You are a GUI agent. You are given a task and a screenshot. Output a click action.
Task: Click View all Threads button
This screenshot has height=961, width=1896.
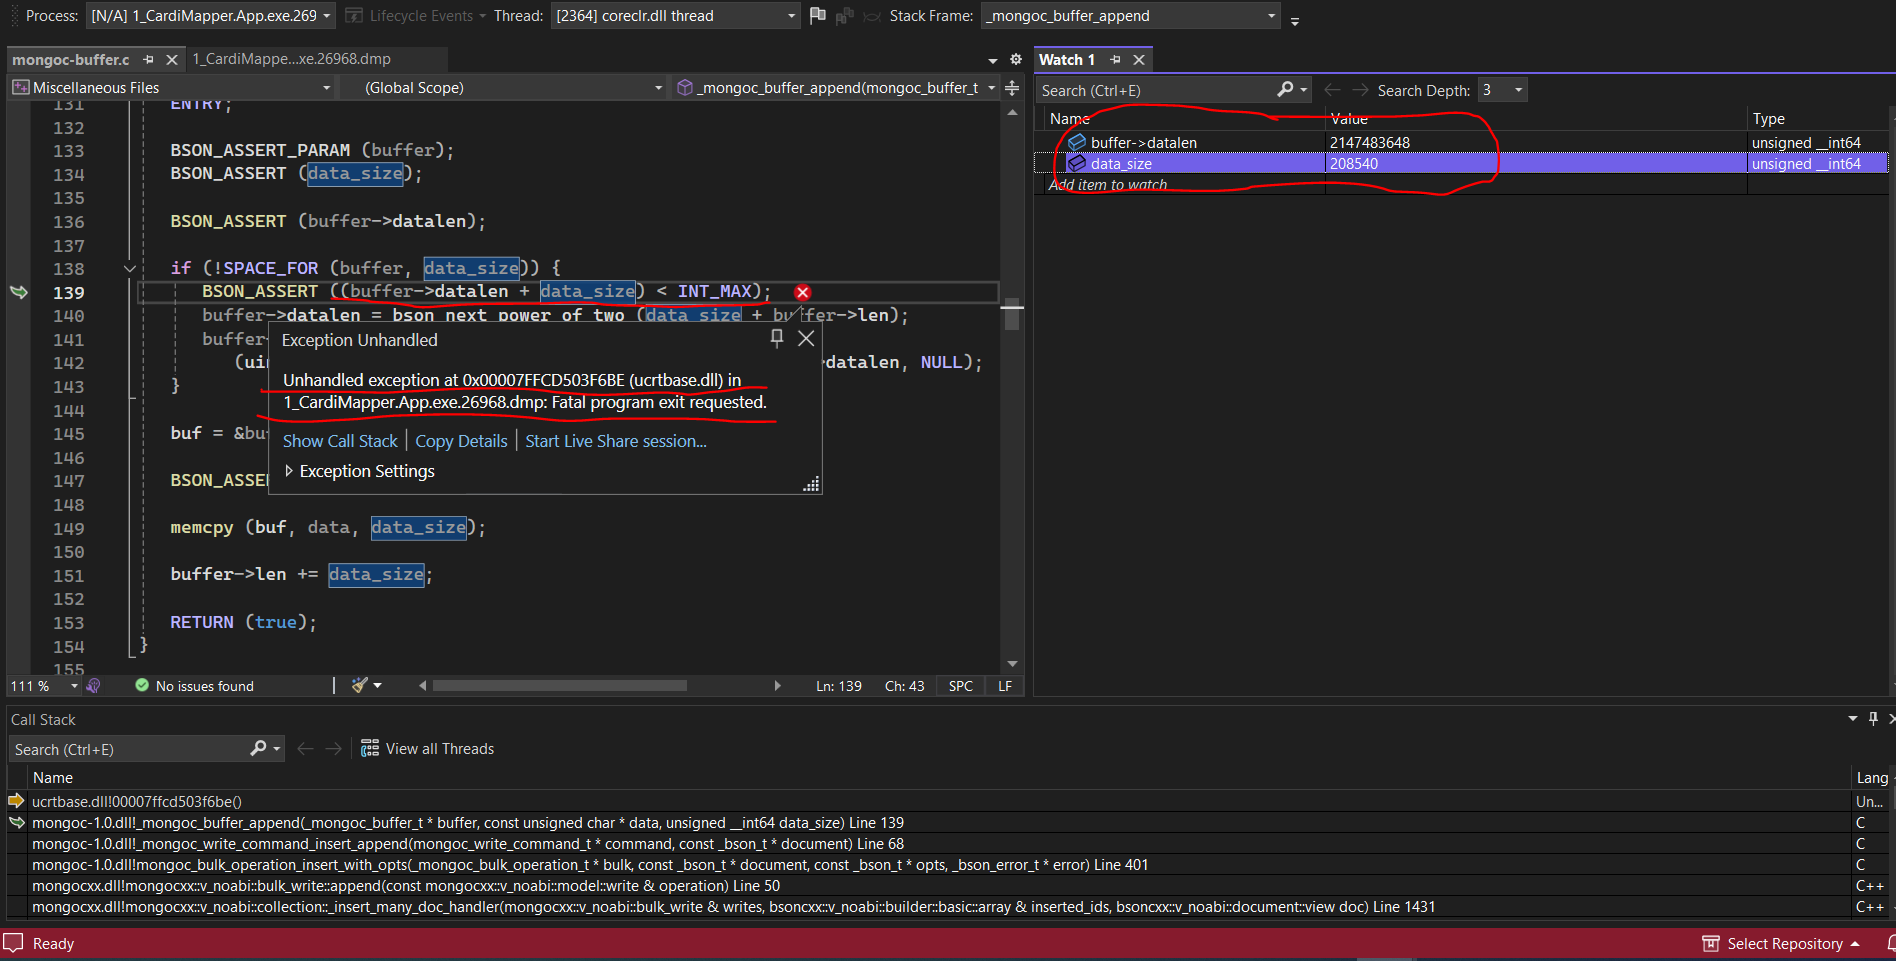[x=428, y=749]
